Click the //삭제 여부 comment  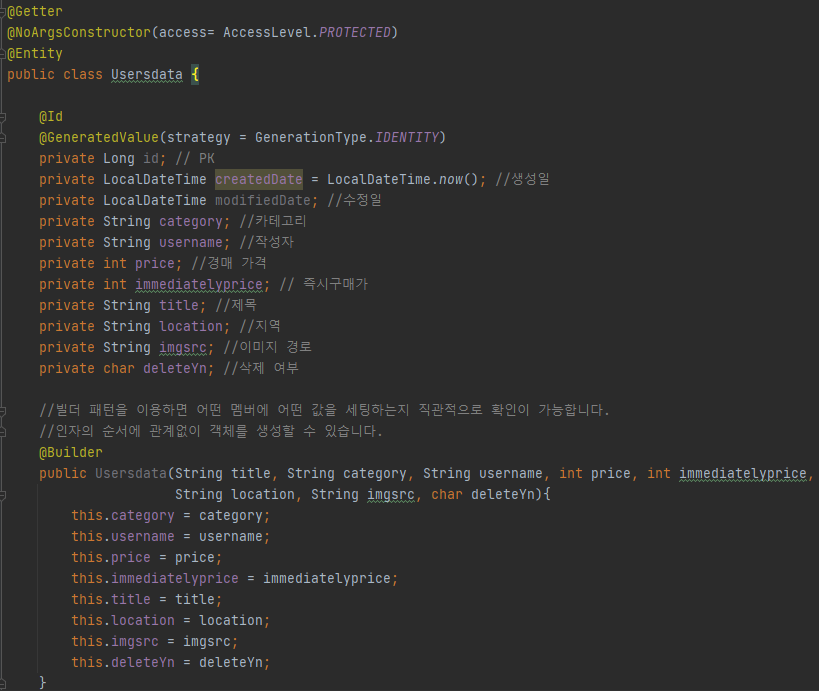(x=261, y=368)
